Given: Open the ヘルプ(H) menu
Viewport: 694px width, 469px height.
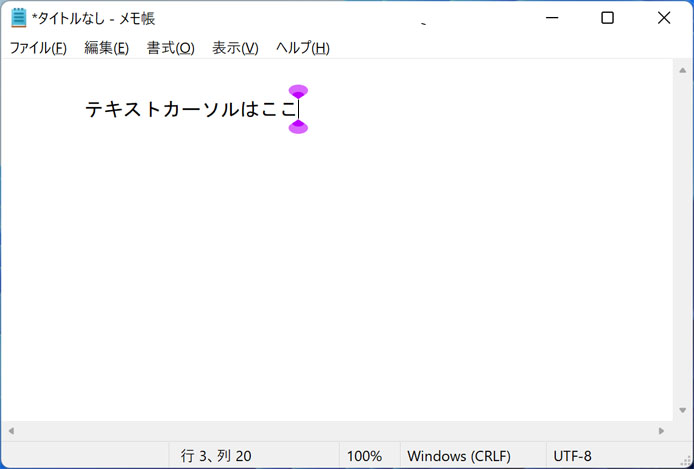Looking at the screenshot, I should [303, 48].
